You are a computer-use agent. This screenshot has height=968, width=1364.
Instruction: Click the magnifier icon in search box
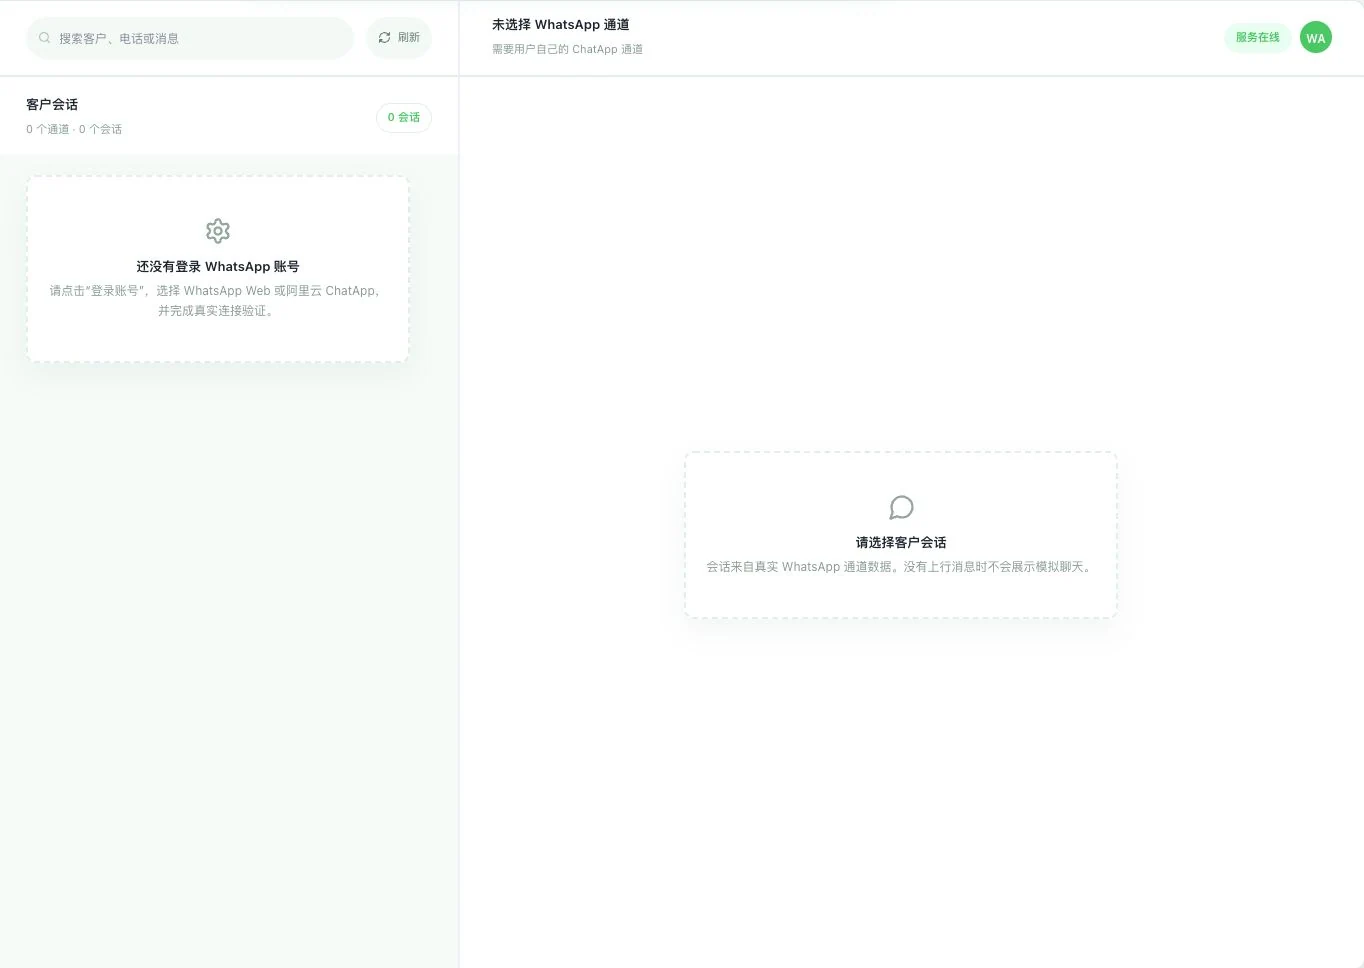tap(45, 38)
